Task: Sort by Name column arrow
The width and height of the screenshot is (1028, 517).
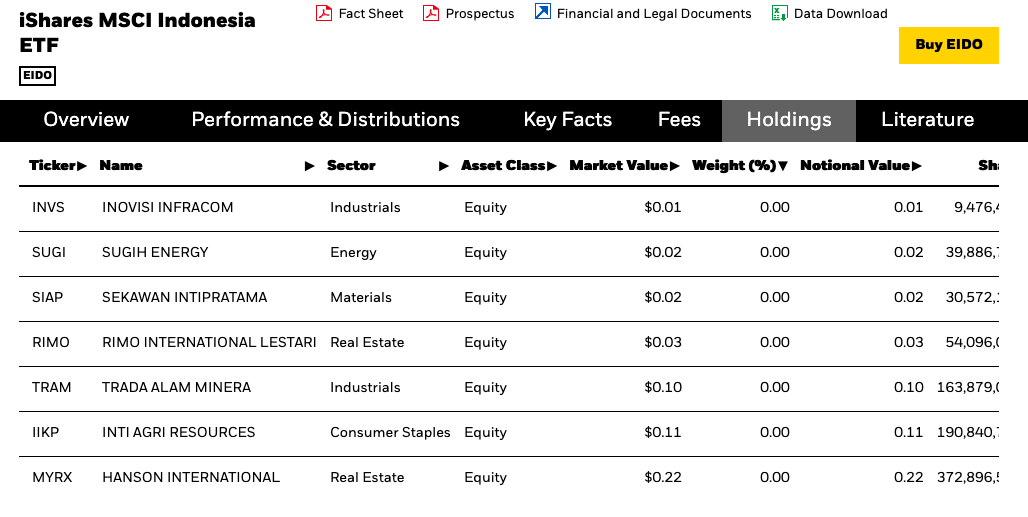Action: 310,166
